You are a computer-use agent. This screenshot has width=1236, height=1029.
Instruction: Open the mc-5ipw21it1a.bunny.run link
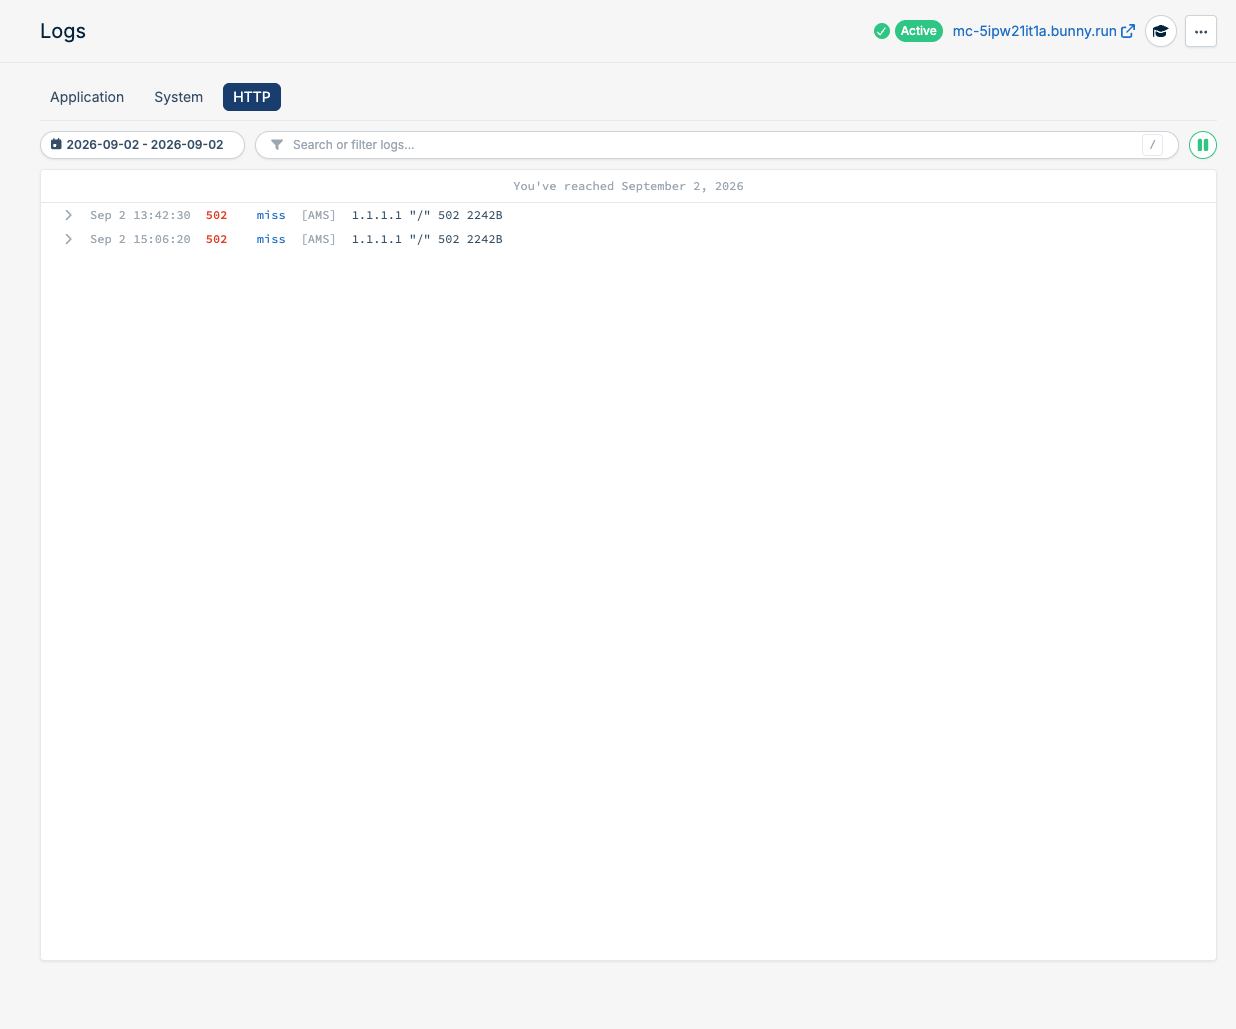(1034, 31)
